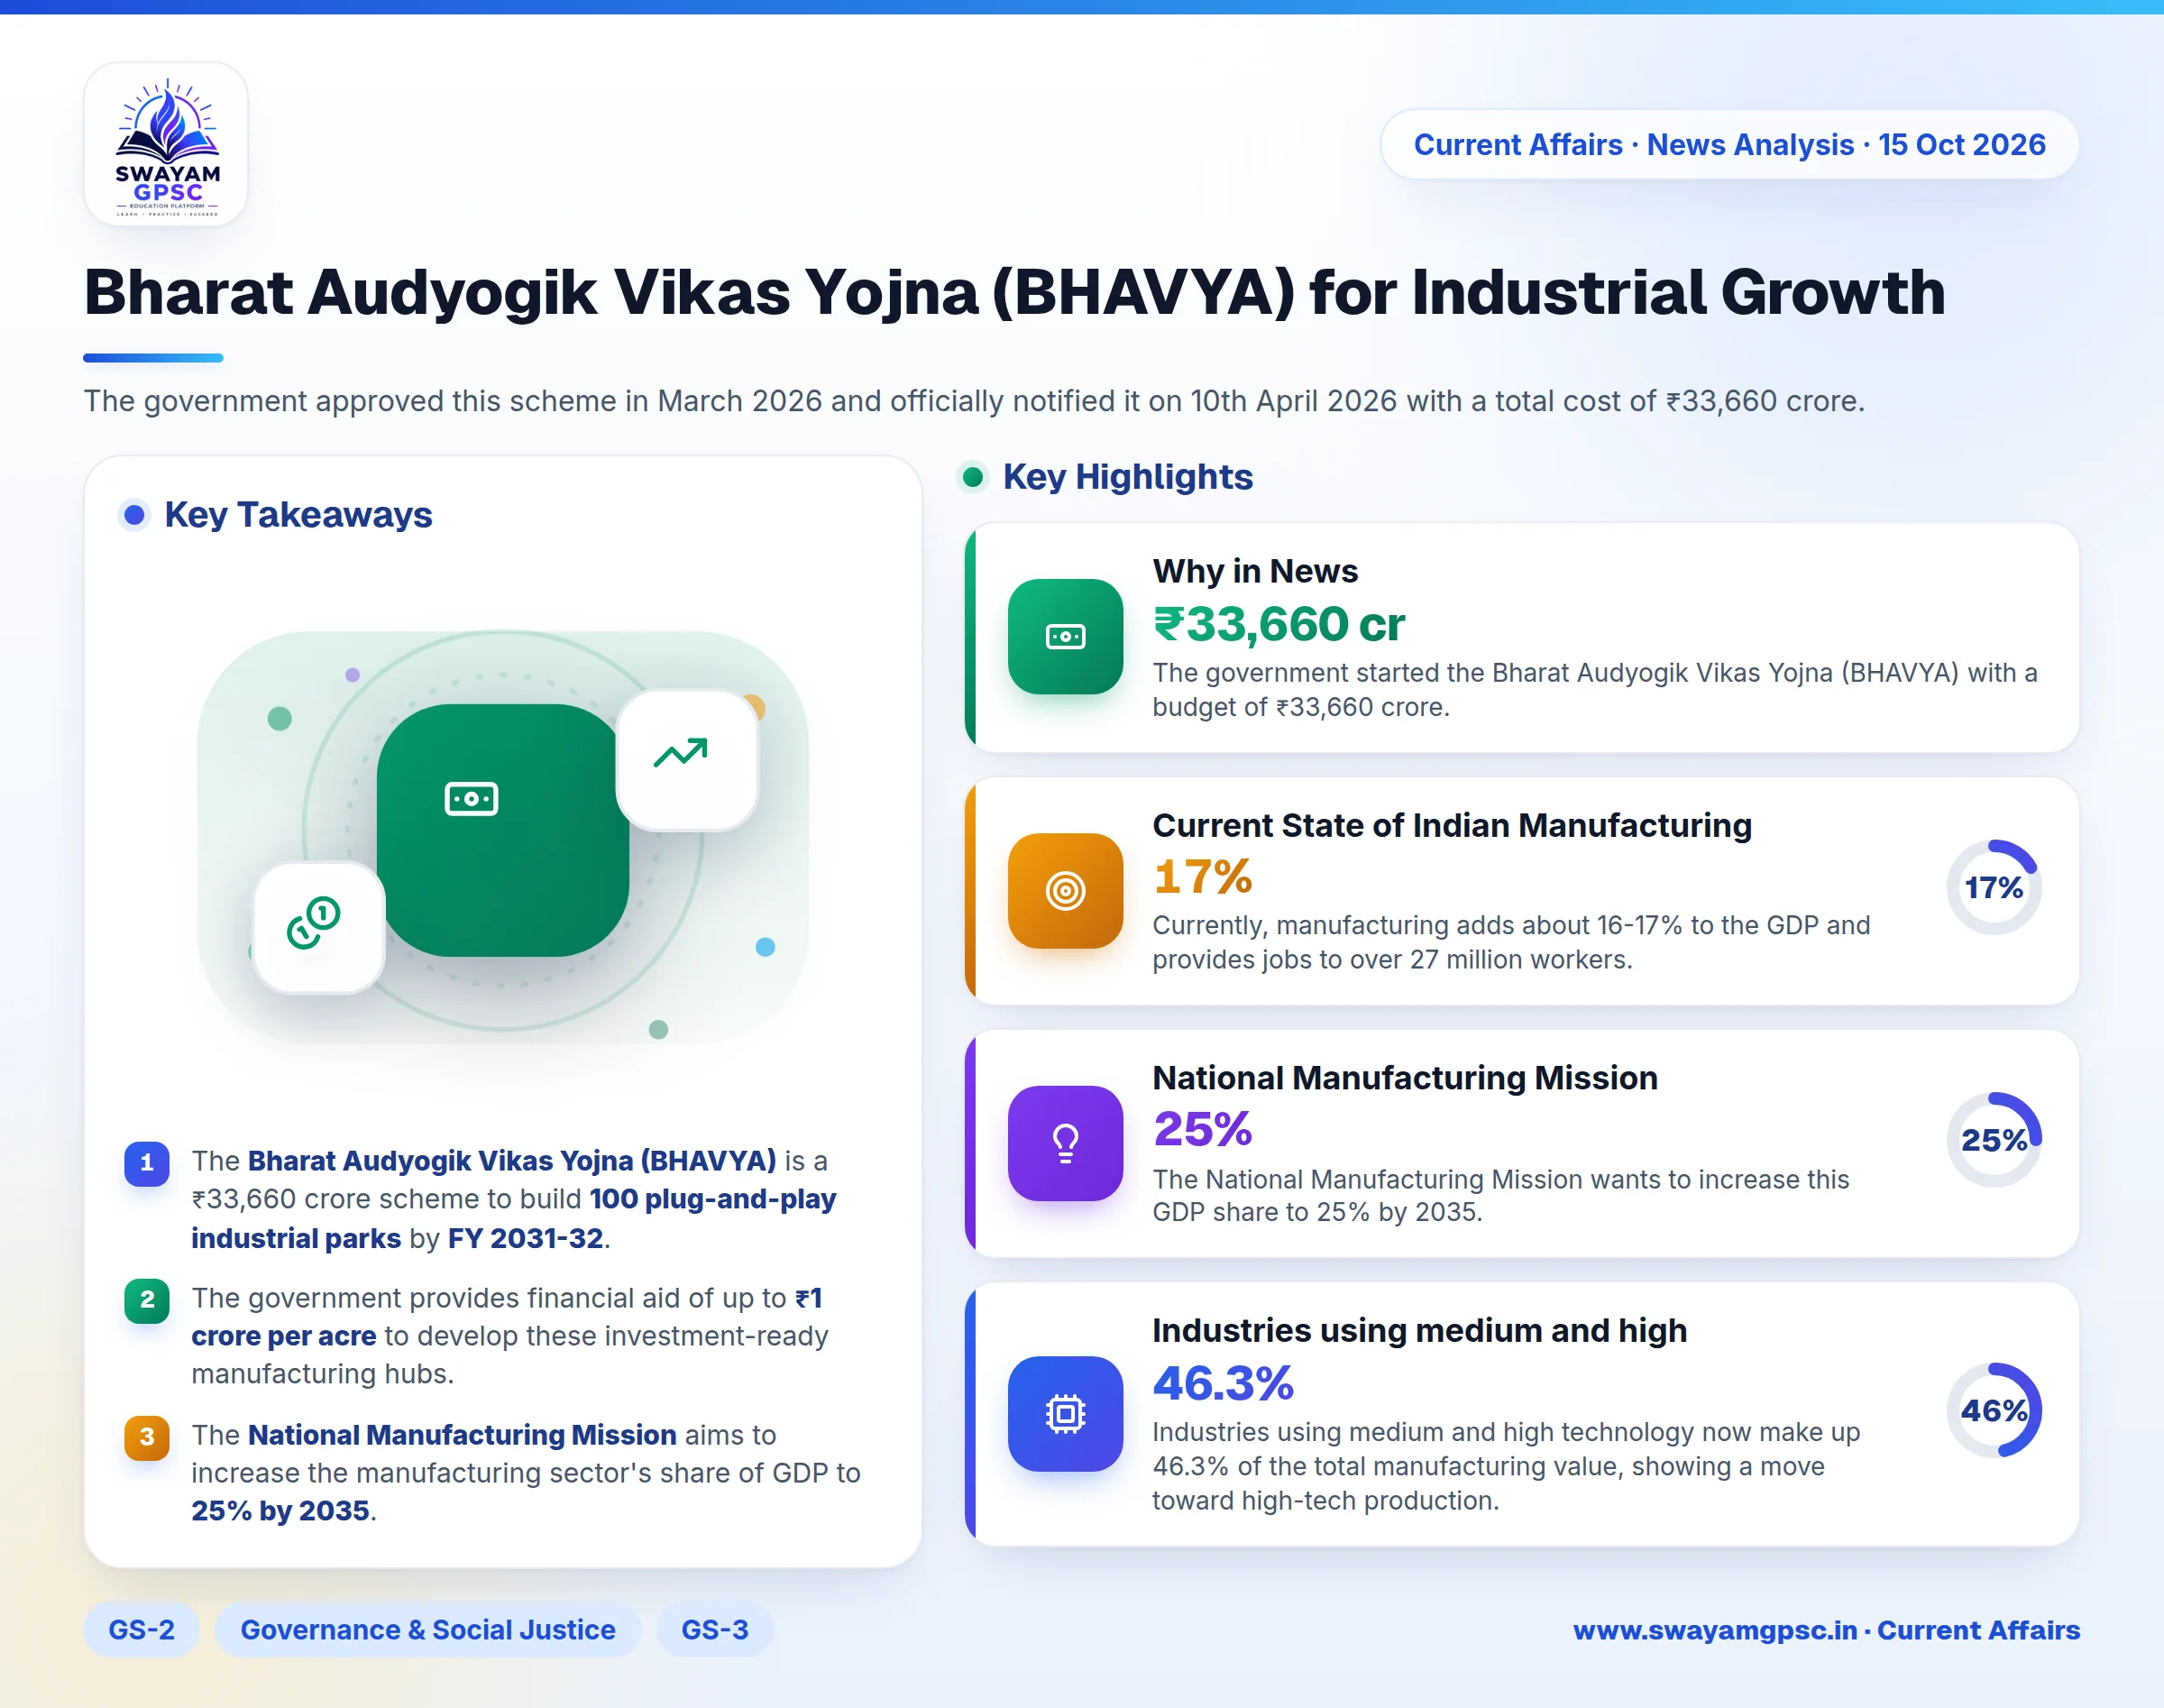Click the orange number 3 badge in Key Takeaways
The image size is (2164, 1708).
[x=147, y=1437]
